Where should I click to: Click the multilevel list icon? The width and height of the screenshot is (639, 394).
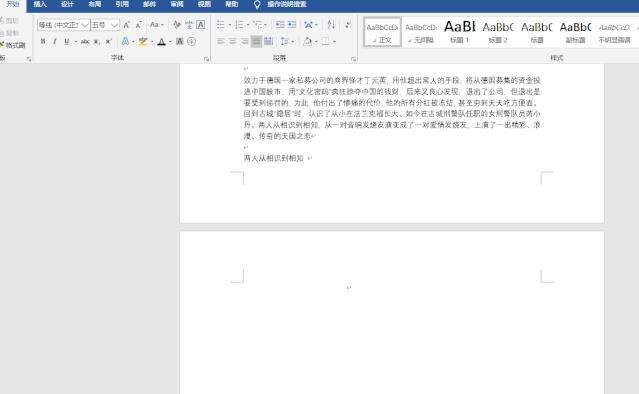coord(258,25)
